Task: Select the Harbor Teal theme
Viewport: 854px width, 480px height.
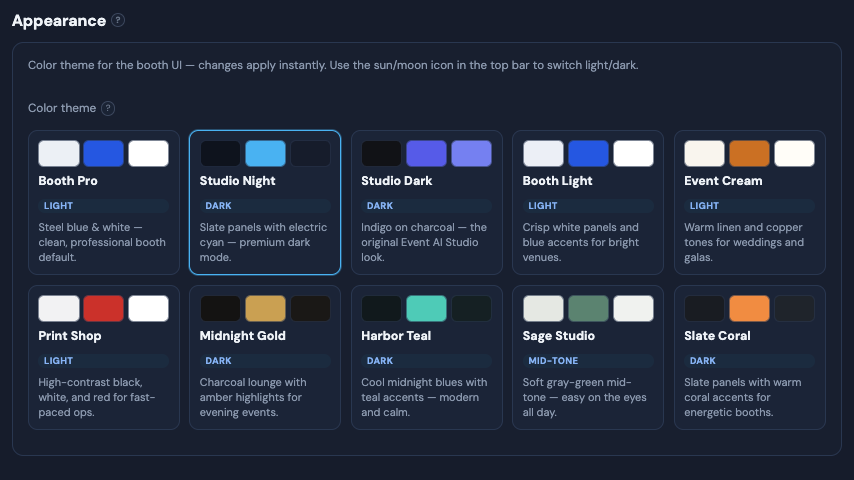Action: pyautogui.click(x=426, y=357)
